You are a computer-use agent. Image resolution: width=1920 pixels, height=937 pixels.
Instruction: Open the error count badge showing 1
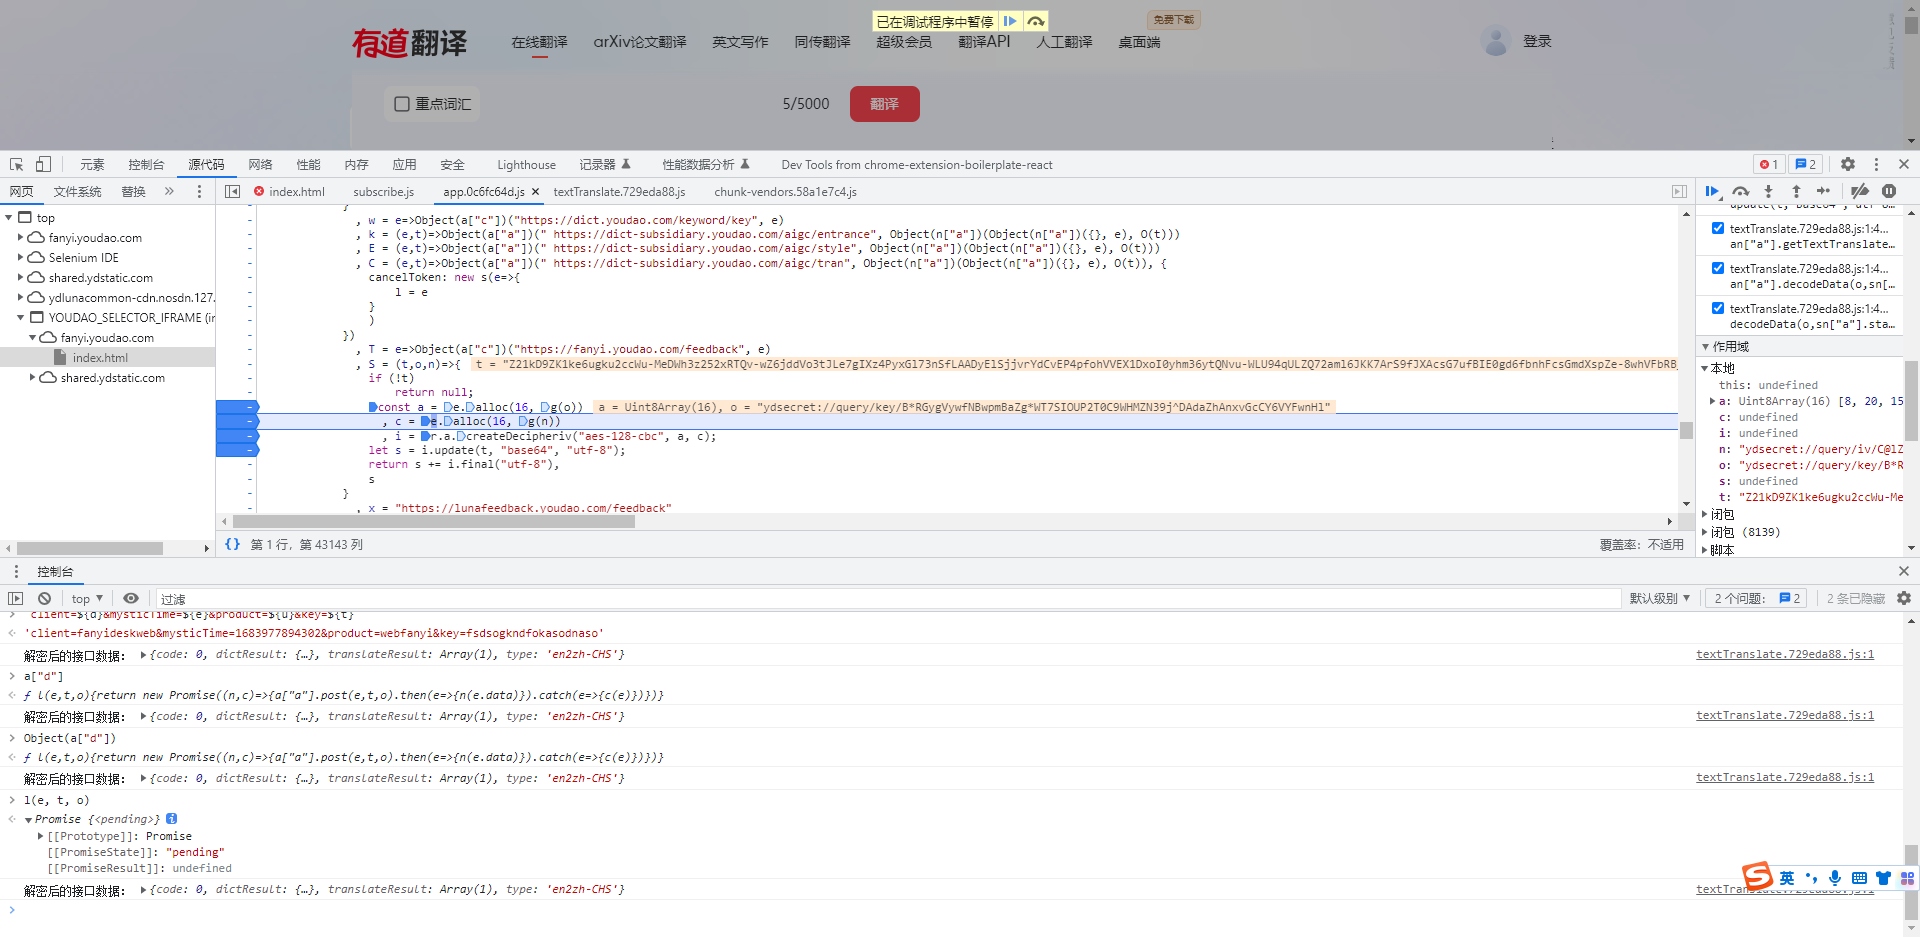click(1769, 164)
